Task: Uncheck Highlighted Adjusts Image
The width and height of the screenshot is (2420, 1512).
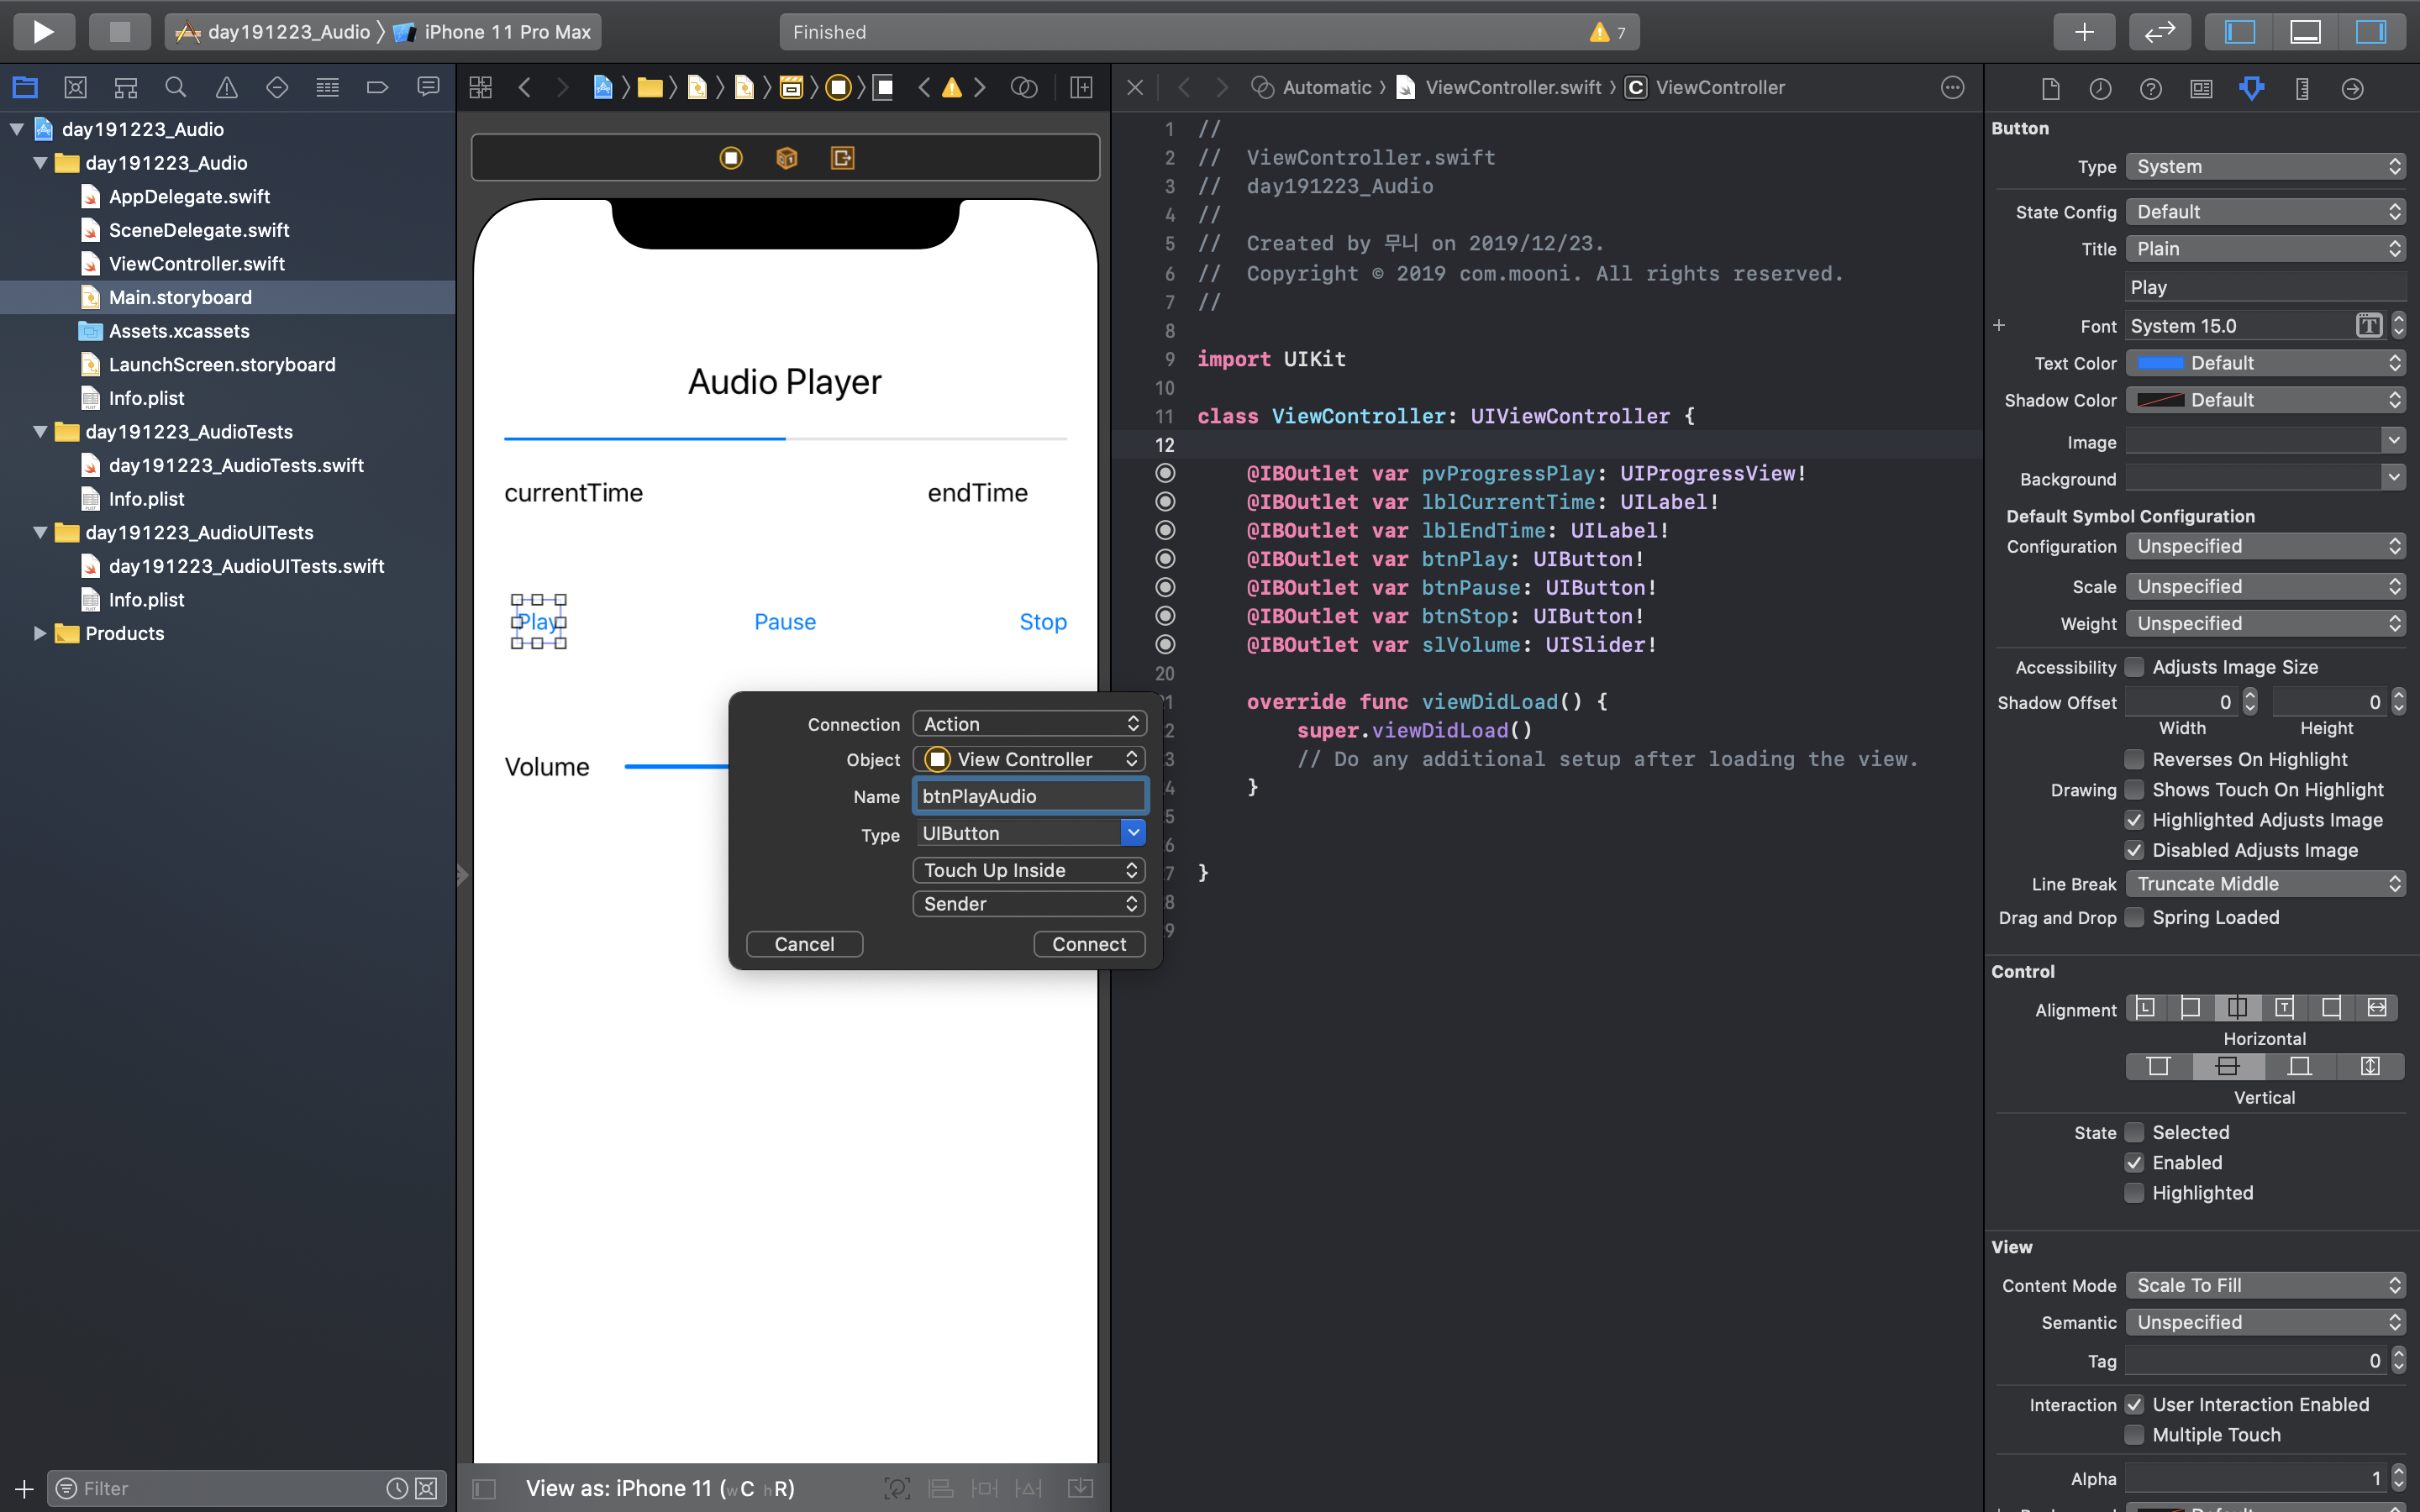Action: pyautogui.click(x=2134, y=820)
